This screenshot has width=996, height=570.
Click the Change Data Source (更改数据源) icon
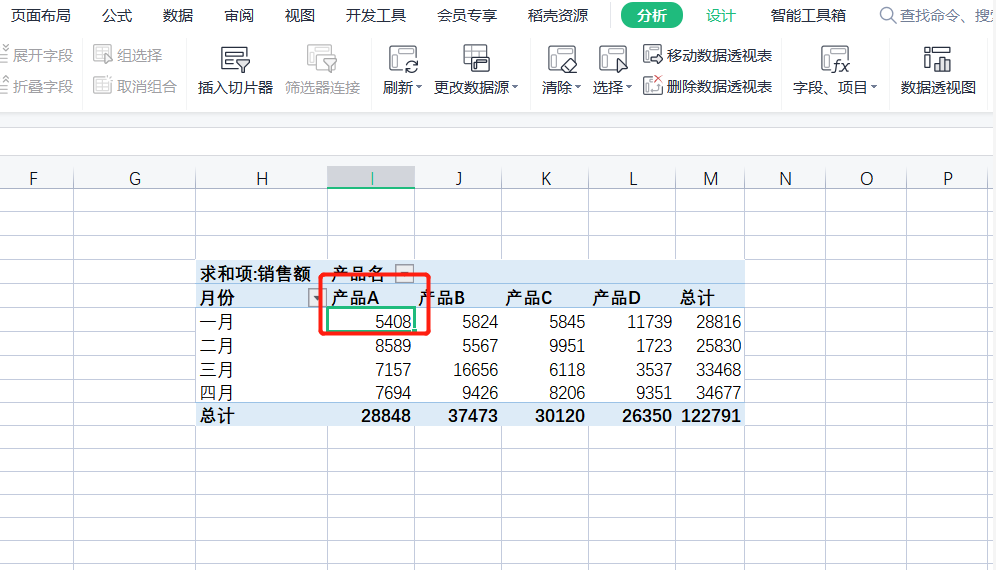[476, 60]
